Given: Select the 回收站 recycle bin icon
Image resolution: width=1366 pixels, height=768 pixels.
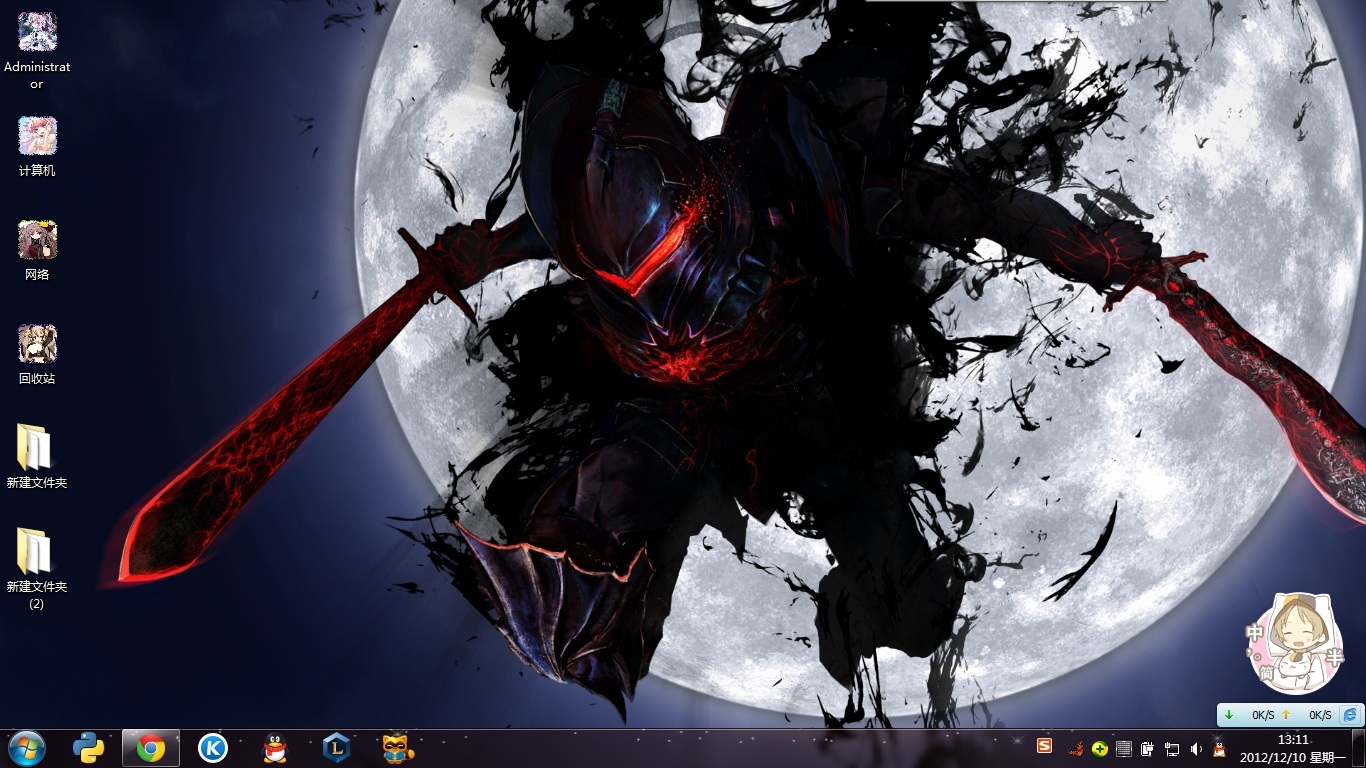Looking at the screenshot, I should pos(37,354).
